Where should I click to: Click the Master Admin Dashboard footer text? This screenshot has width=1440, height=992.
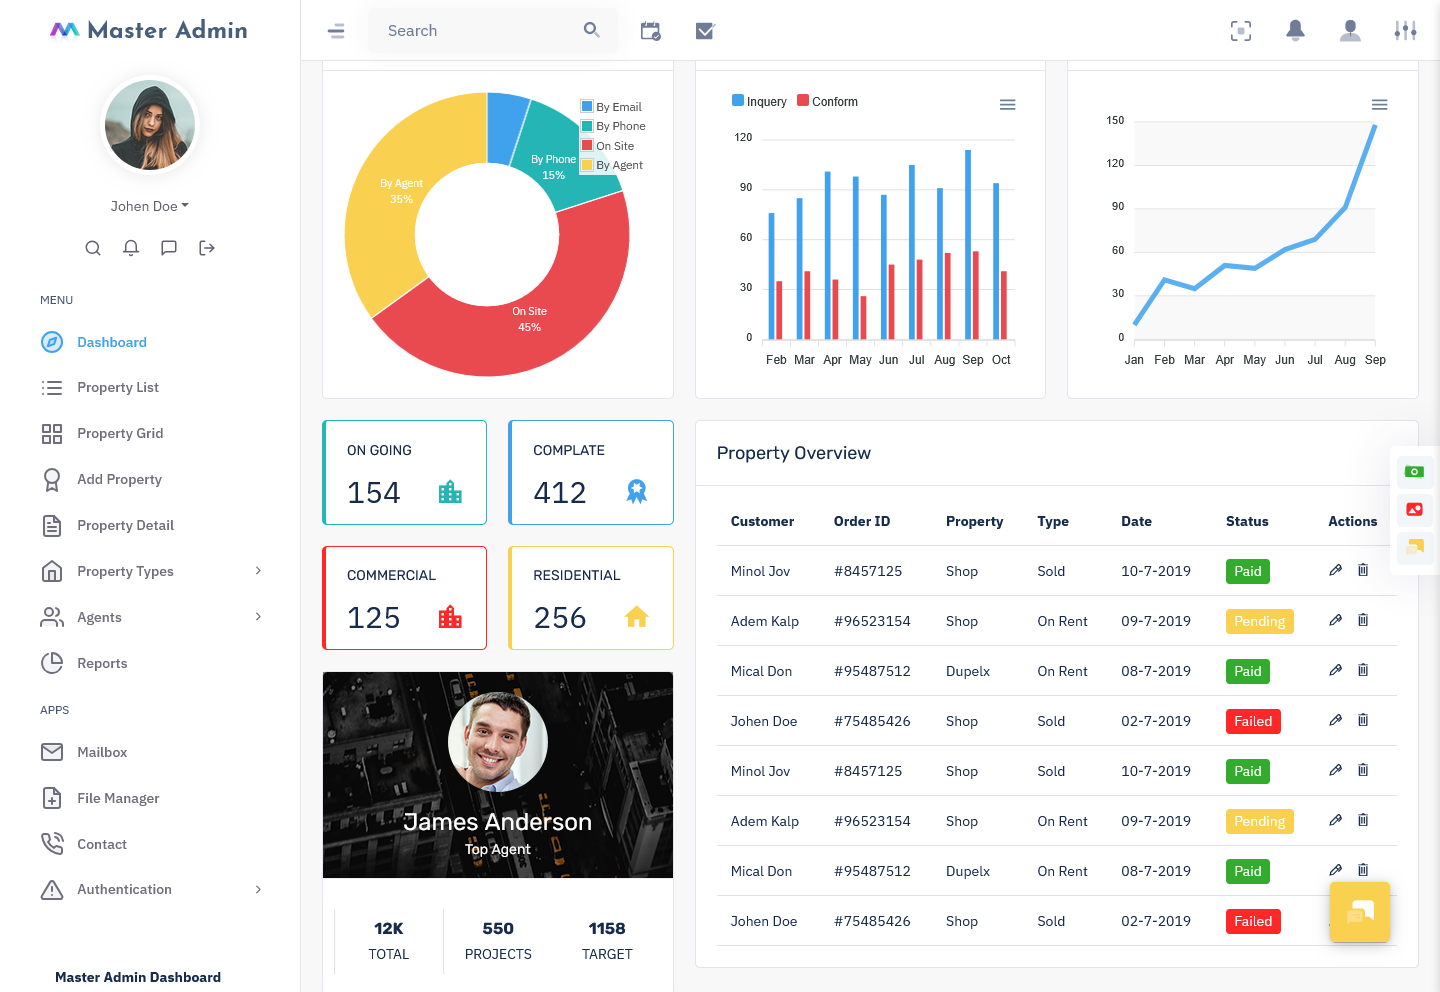(x=138, y=977)
